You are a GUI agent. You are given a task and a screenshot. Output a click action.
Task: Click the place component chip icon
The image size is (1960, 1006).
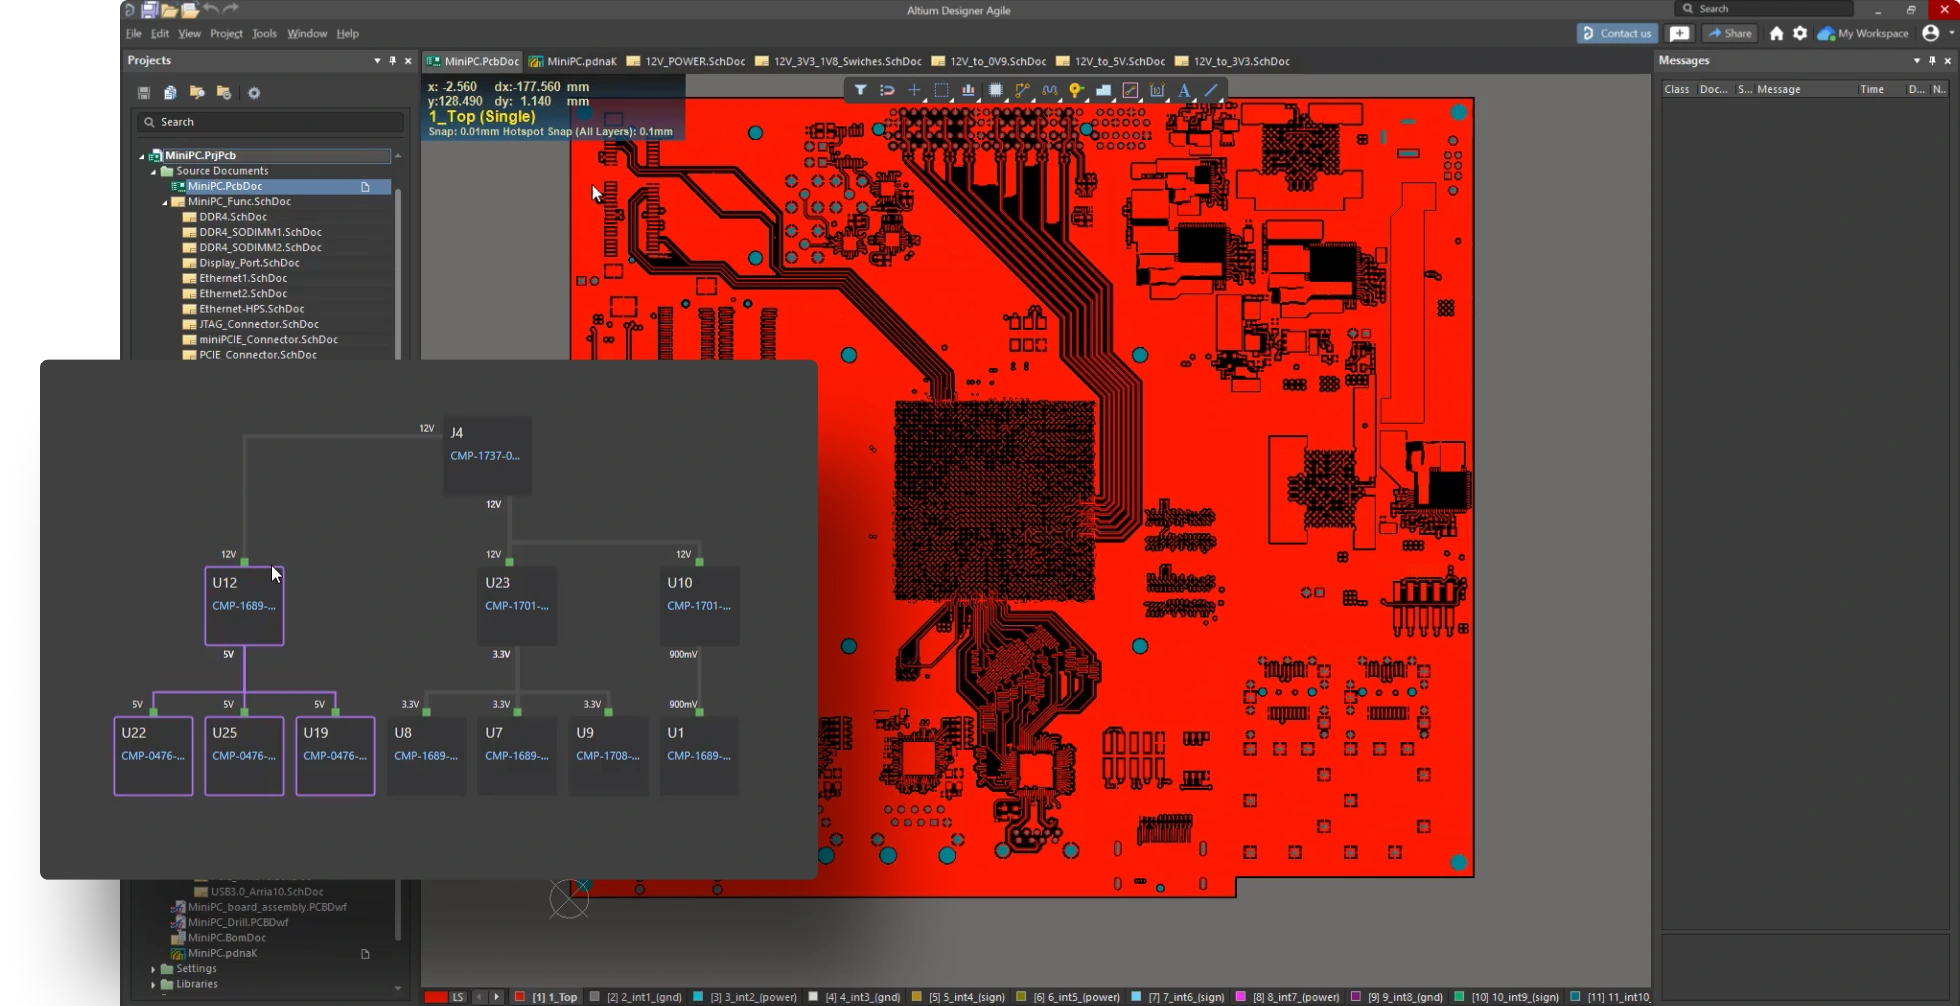(995, 90)
